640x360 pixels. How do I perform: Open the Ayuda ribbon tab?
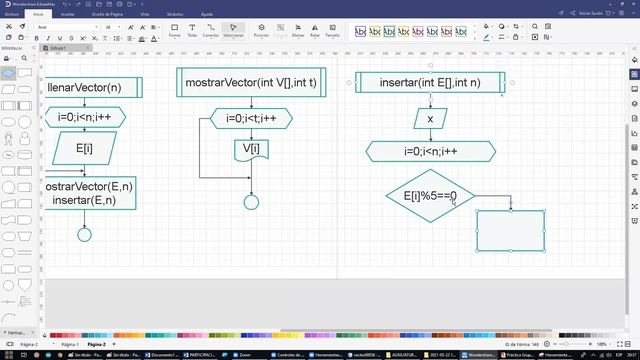coord(207,14)
